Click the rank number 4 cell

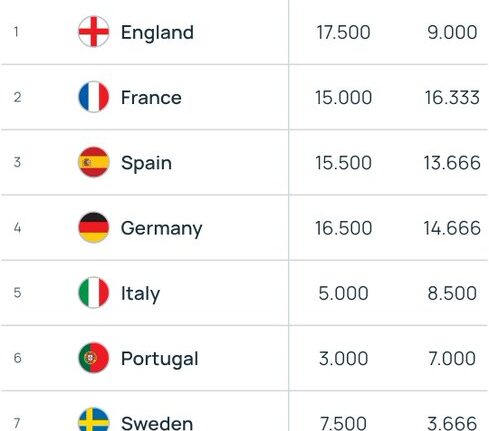pos(17,228)
